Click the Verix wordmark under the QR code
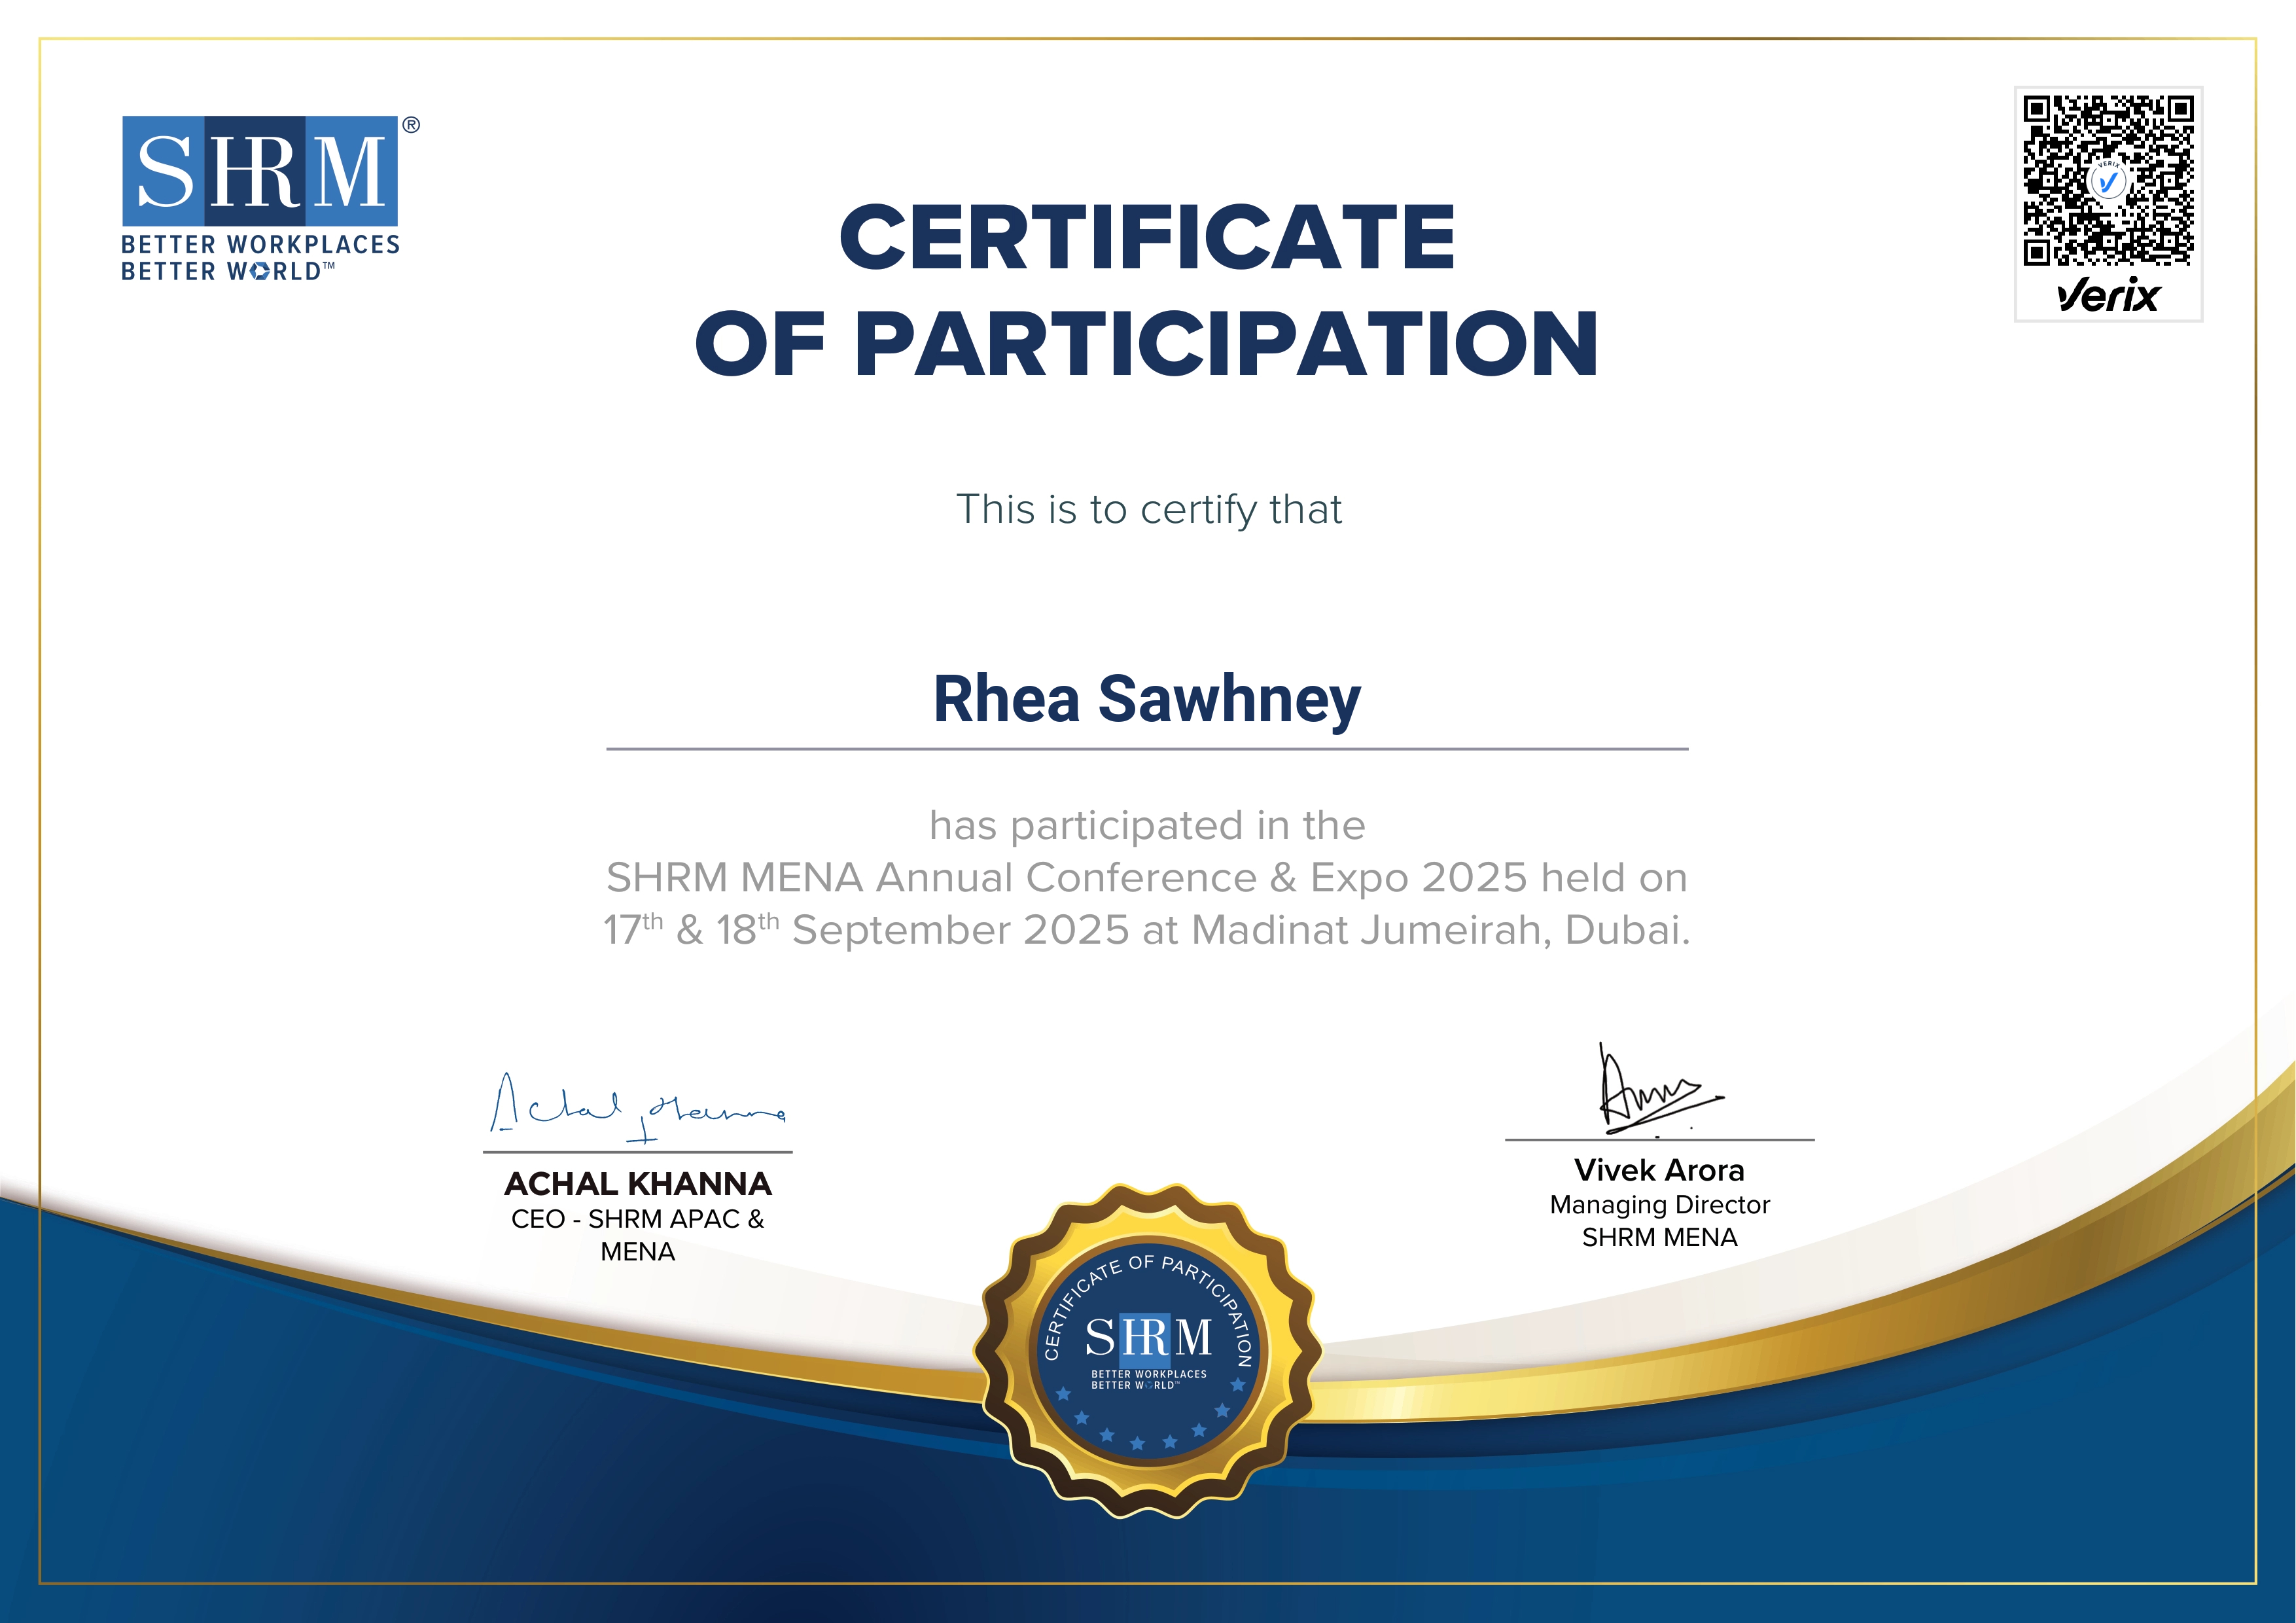Viewport: 2296px width, 1623px height. click(2108, 295)
